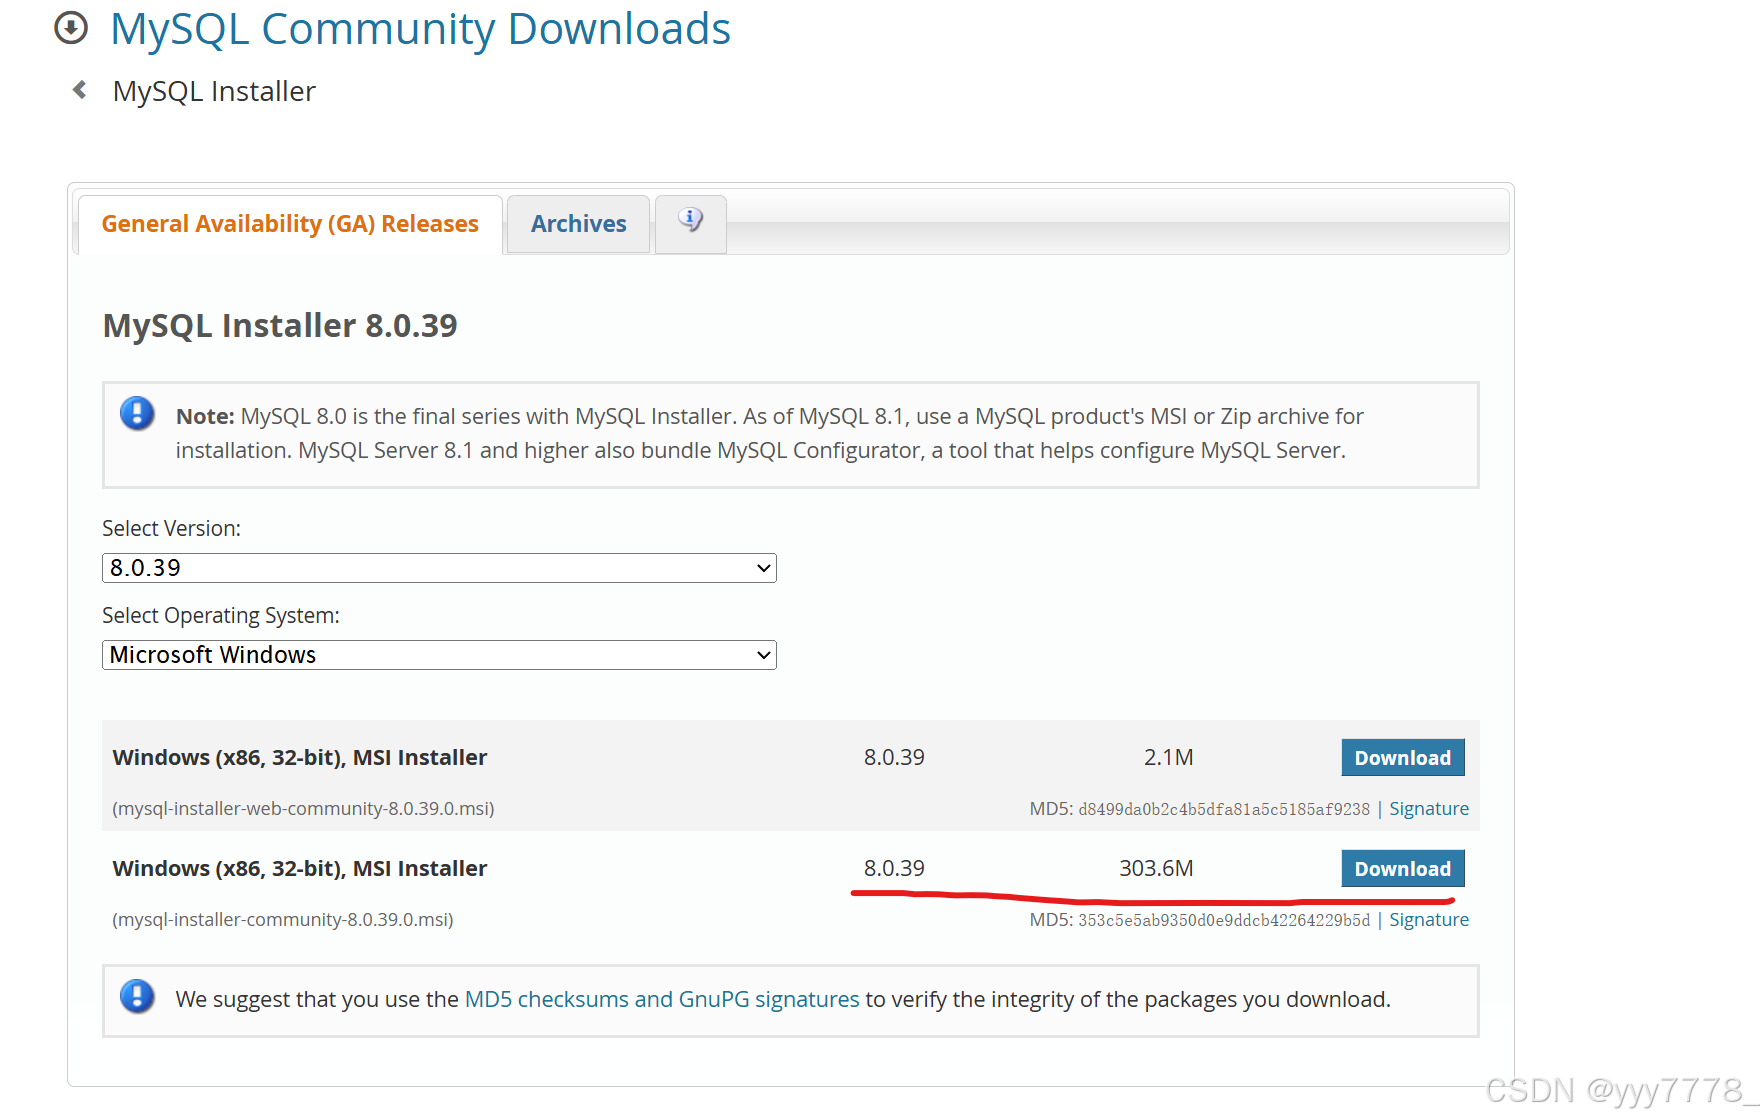Click the info icon beside the MD5 suggestion

(x=137, y=997)
